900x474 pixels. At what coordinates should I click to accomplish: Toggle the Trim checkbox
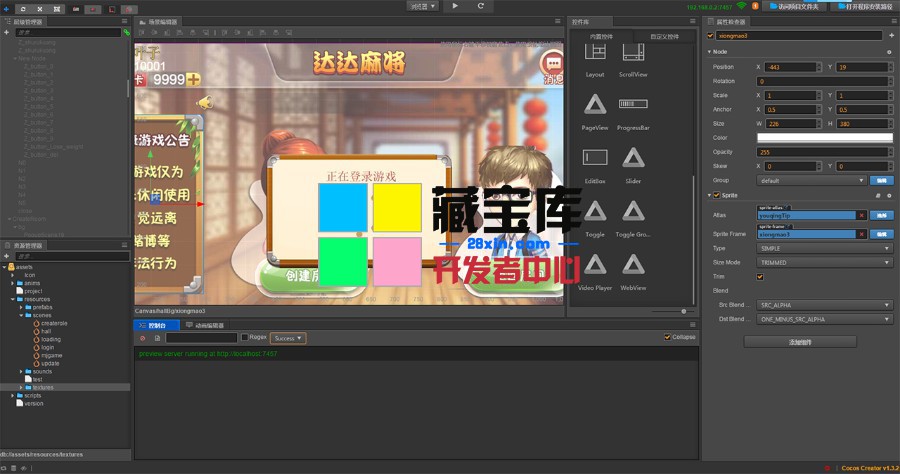(x=760, y=277)
